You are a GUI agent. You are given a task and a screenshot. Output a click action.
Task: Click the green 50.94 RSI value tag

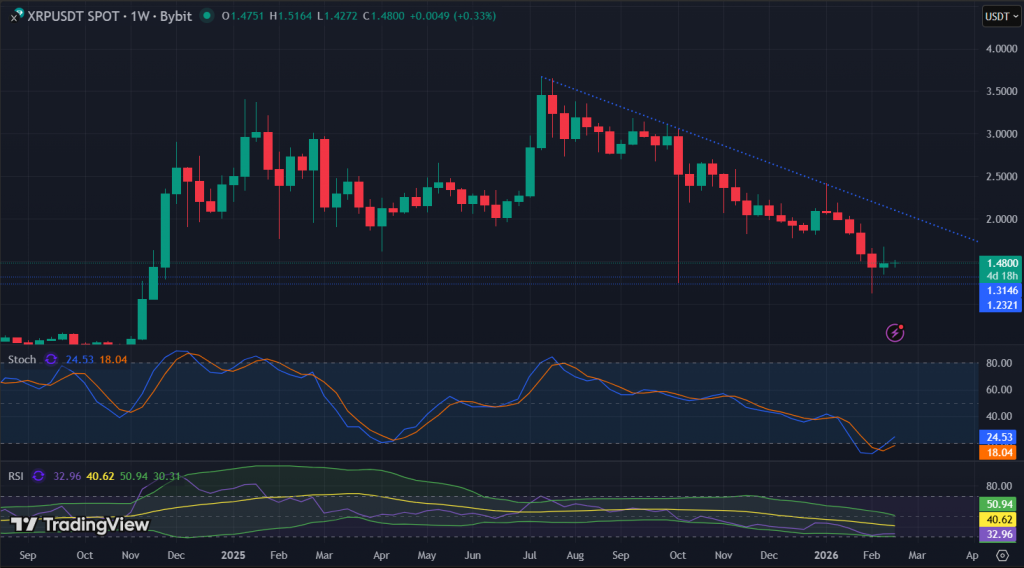point(1001,505)
